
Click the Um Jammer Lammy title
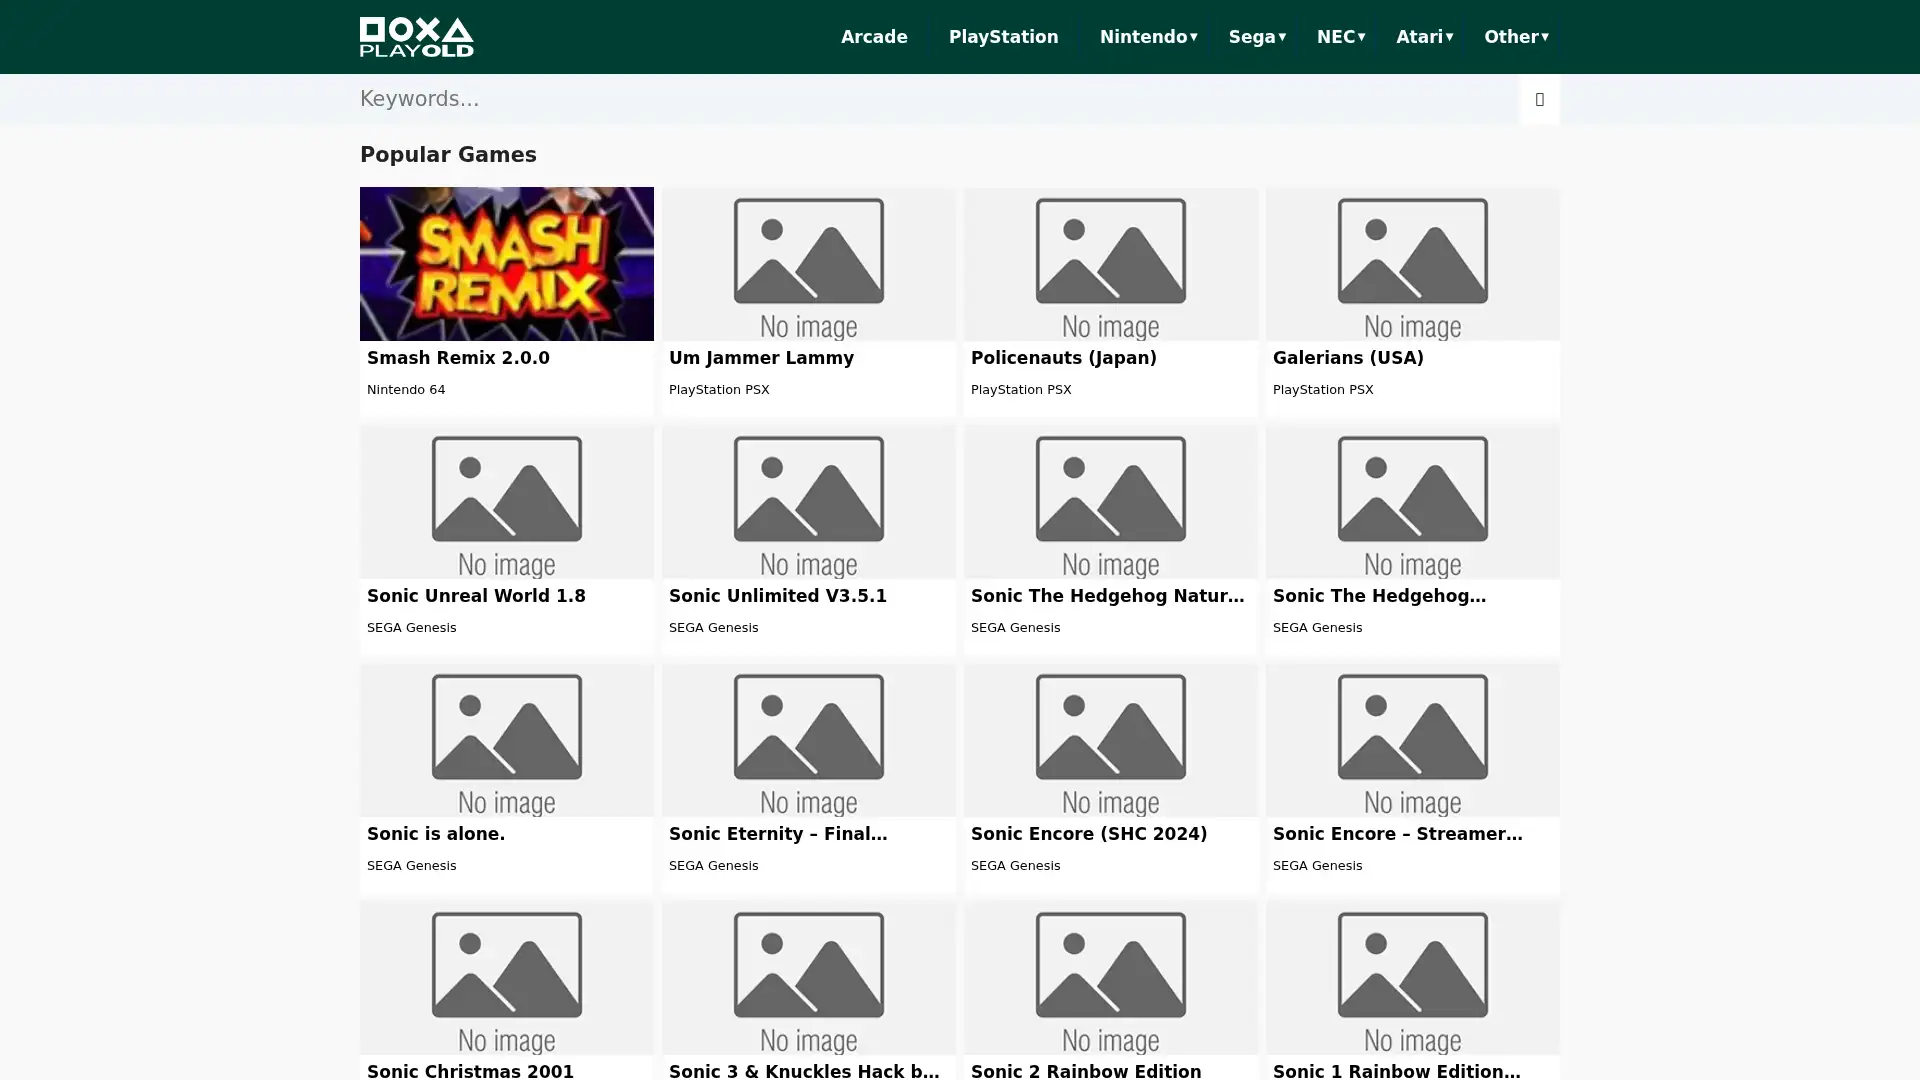pos(761,357)
